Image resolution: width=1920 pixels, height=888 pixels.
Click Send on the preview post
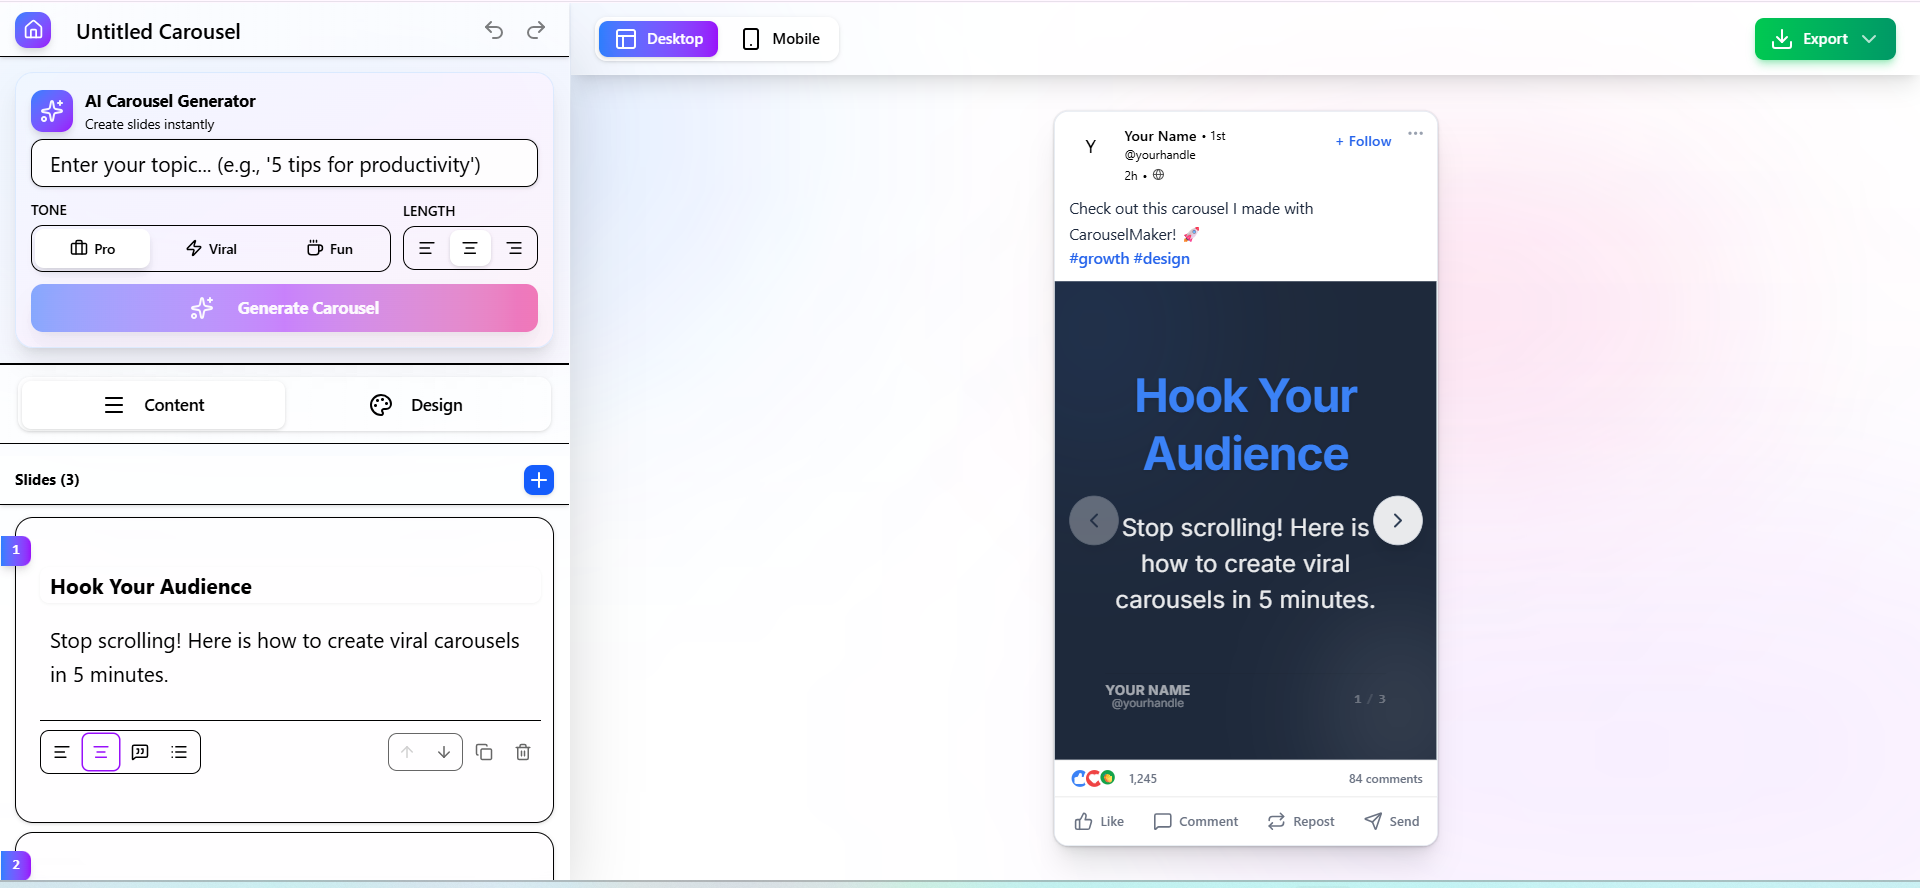click(1392, 821)
